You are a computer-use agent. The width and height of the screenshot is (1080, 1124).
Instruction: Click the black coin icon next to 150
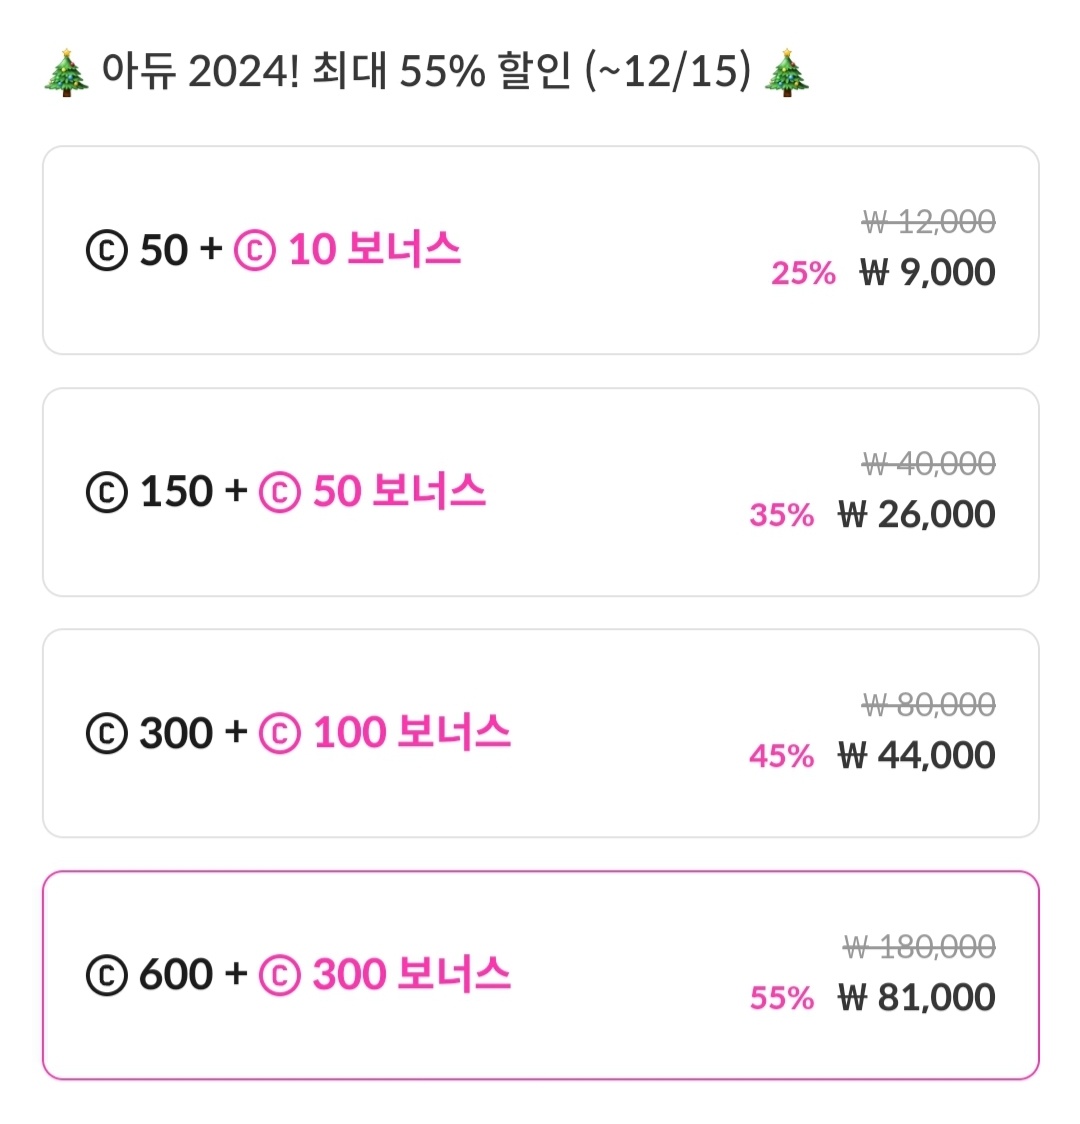(107, 492)
